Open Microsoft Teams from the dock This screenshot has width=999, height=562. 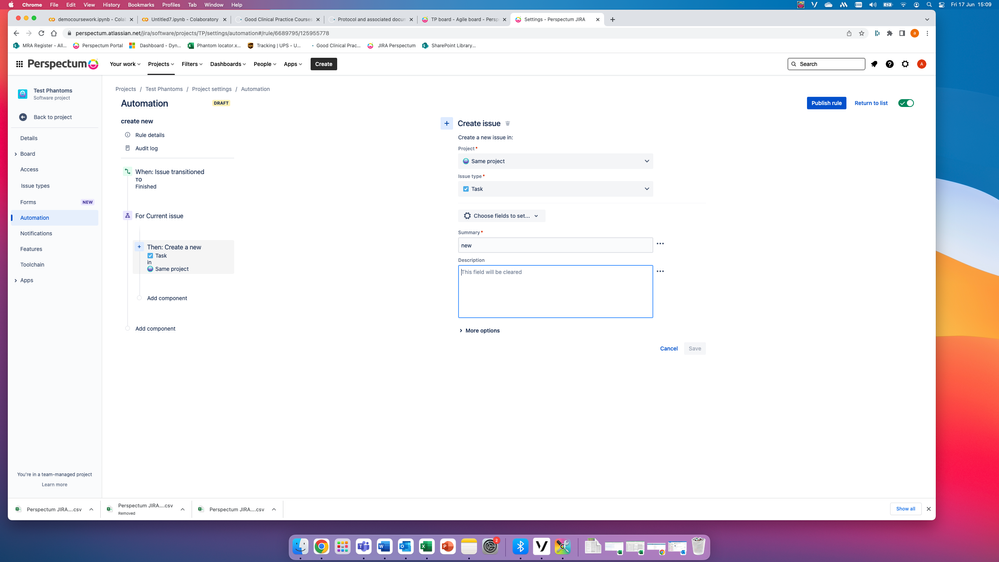coord(363,546)
